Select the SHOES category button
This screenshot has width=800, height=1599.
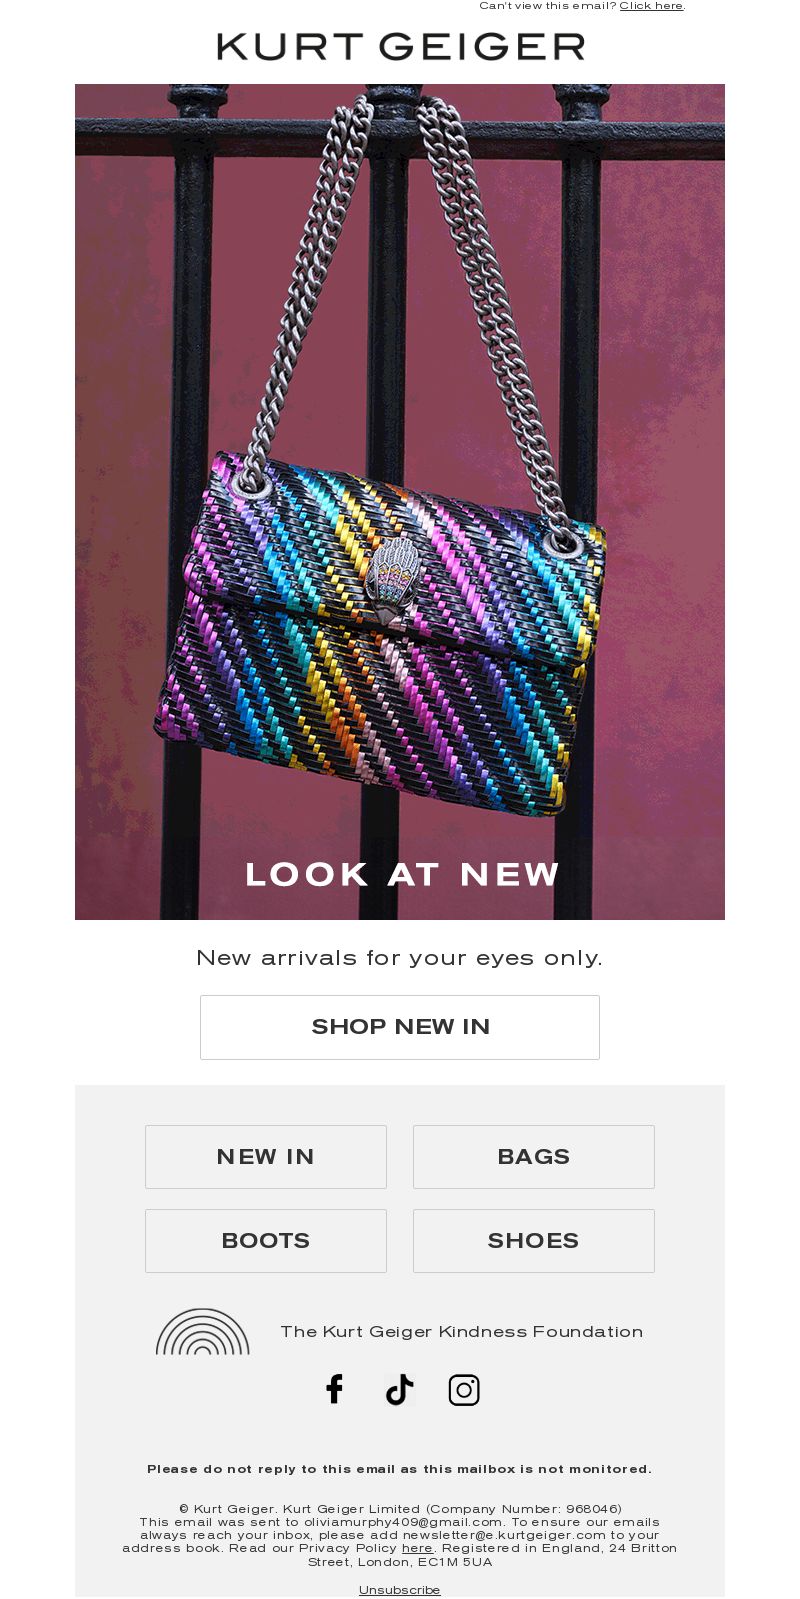534,1241
